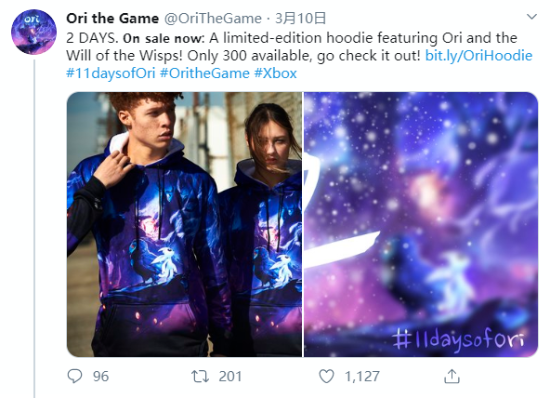Open the Ori the Game profile avatar
The width and height of the screenshot is (550, 398).
34,32
